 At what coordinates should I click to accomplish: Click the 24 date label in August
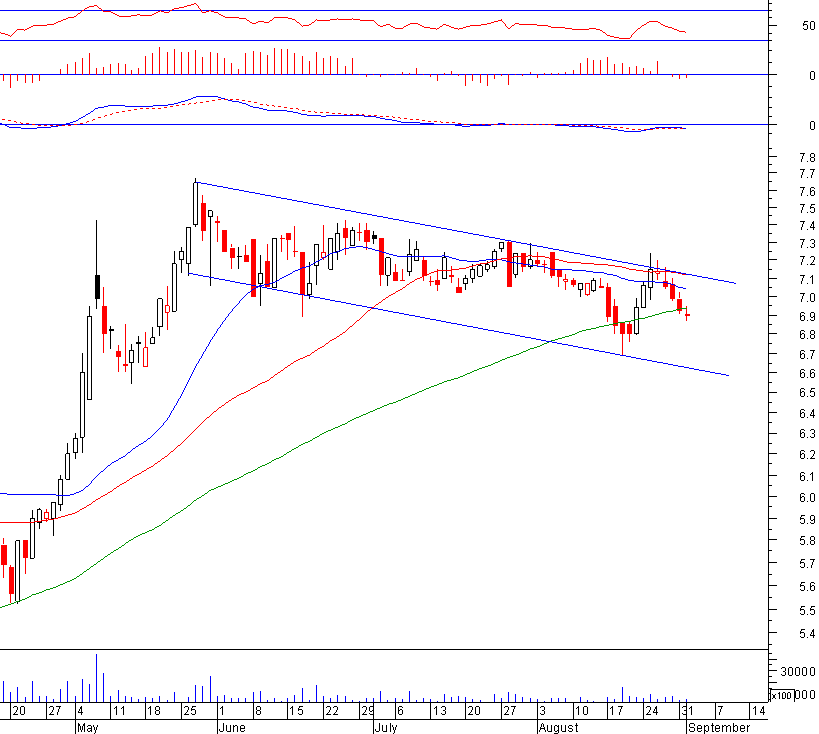(x=652, y=710)
